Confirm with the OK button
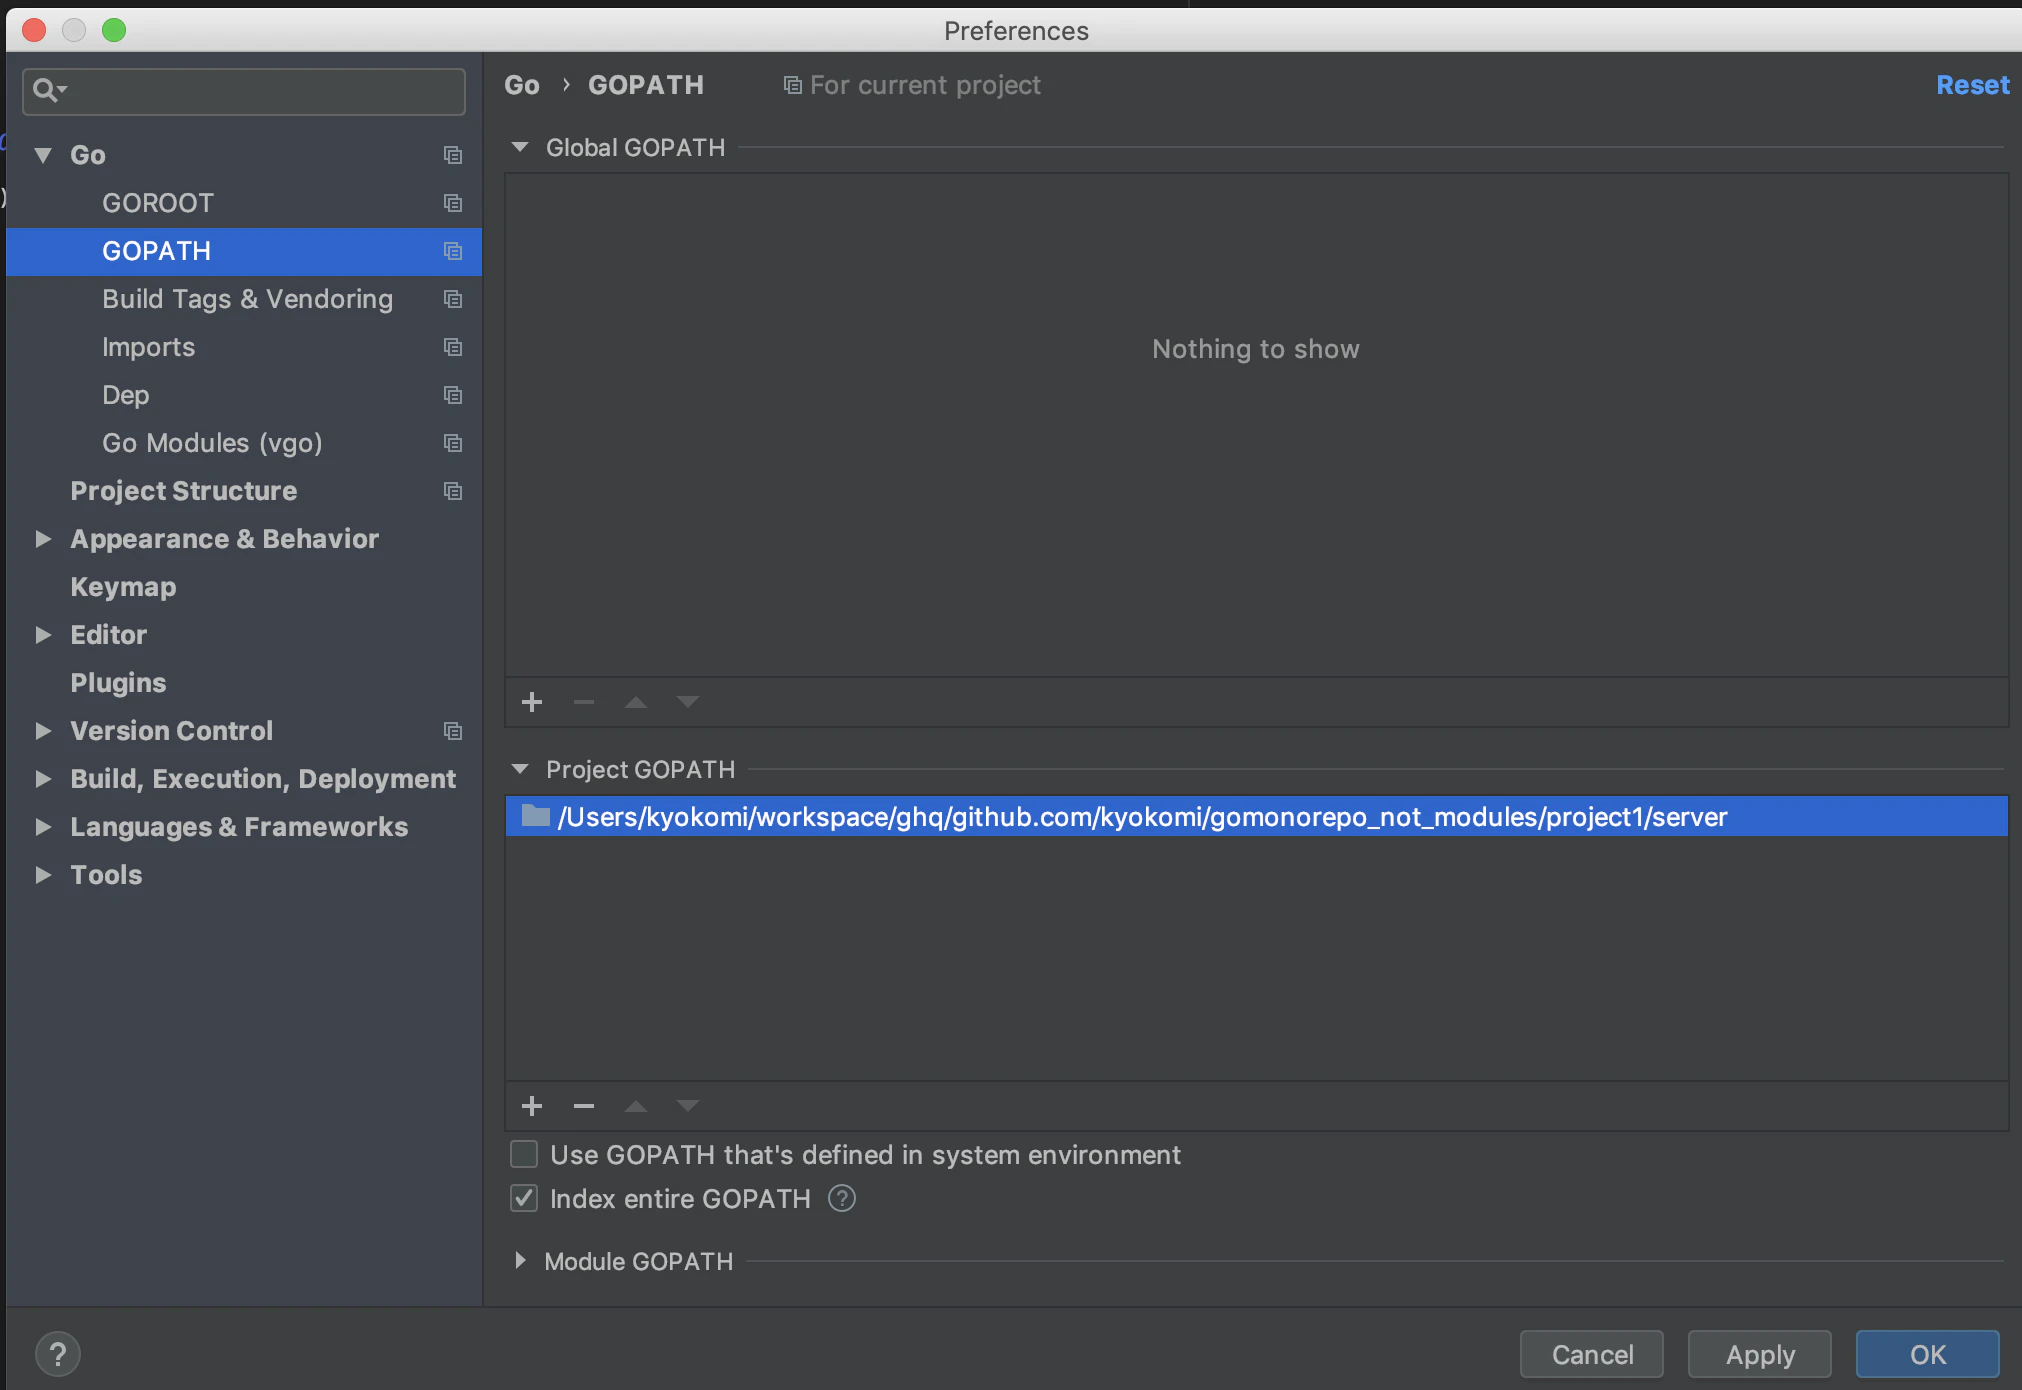The width and height of the screenshot is (2022, 1390). (x=1928, y=1354)
